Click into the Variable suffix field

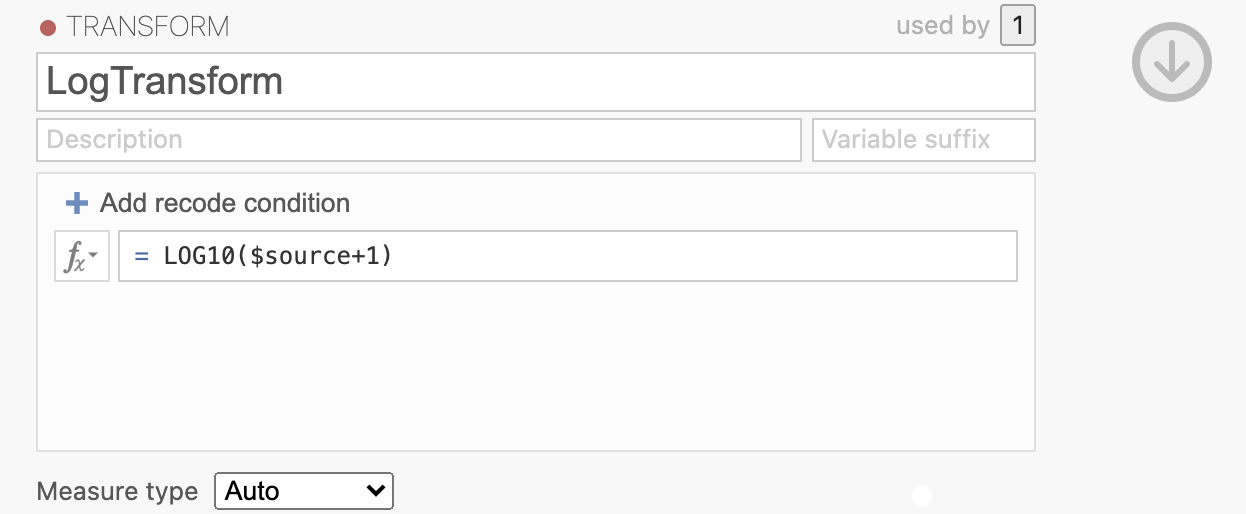(924, 140)
